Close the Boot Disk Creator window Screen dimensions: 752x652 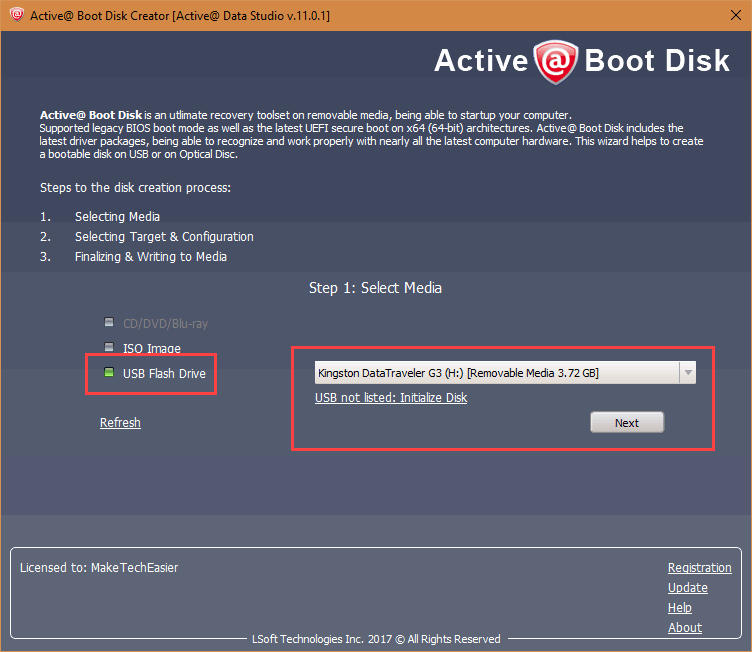pos(736,15)
